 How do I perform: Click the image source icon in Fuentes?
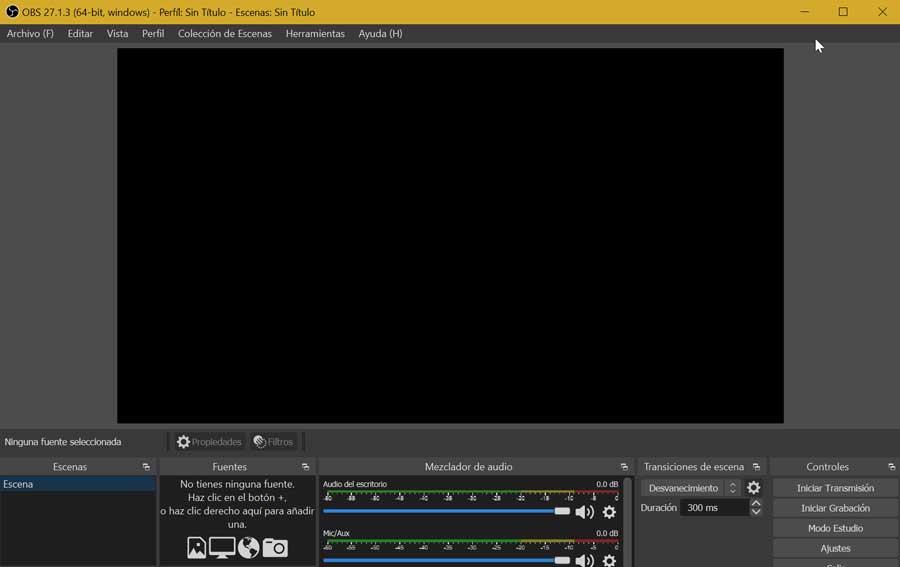pyautogui.click(x=196, y=548)
